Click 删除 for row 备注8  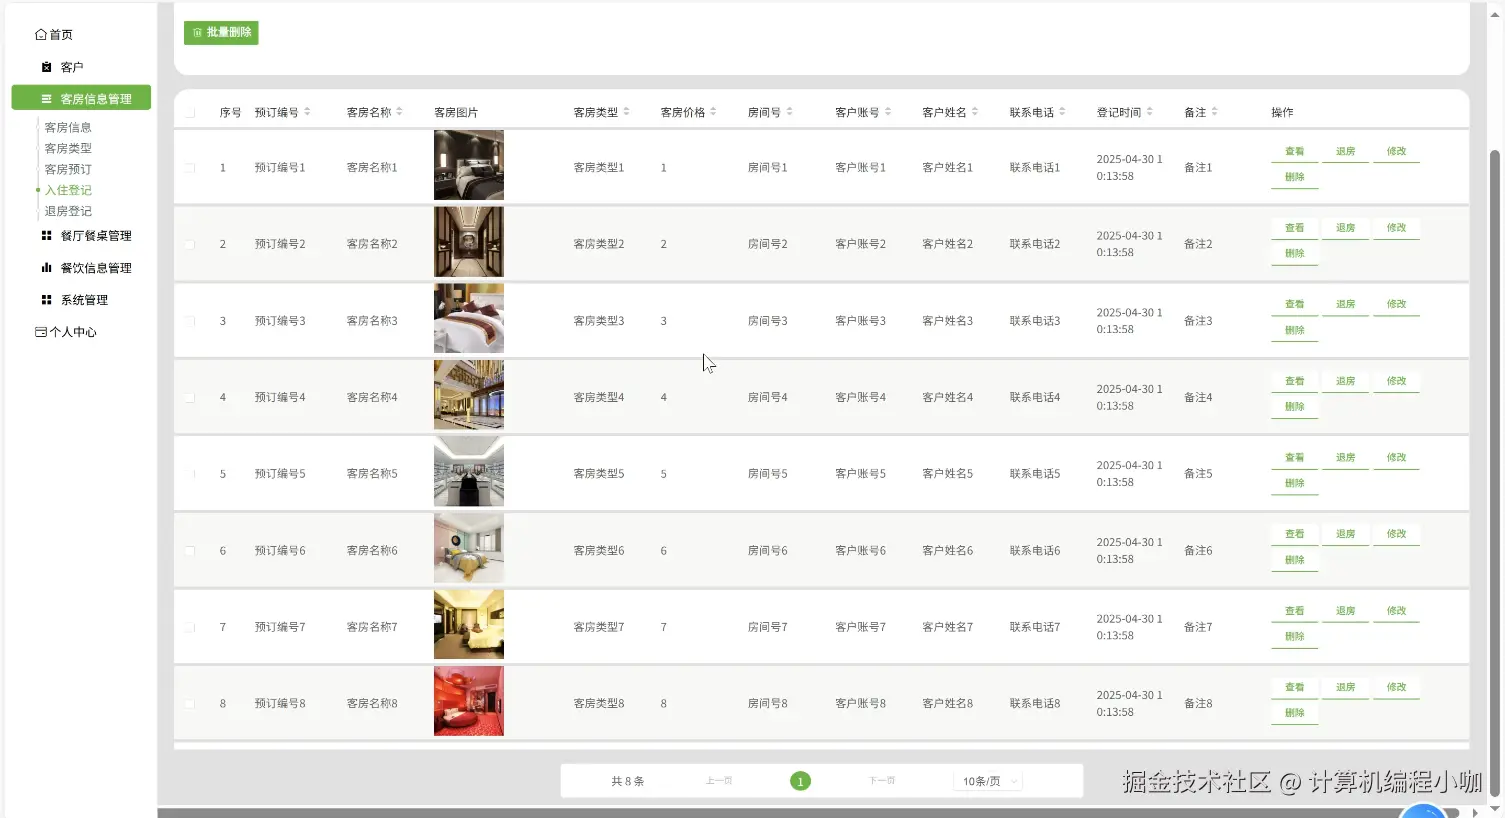coord(1294,713)
